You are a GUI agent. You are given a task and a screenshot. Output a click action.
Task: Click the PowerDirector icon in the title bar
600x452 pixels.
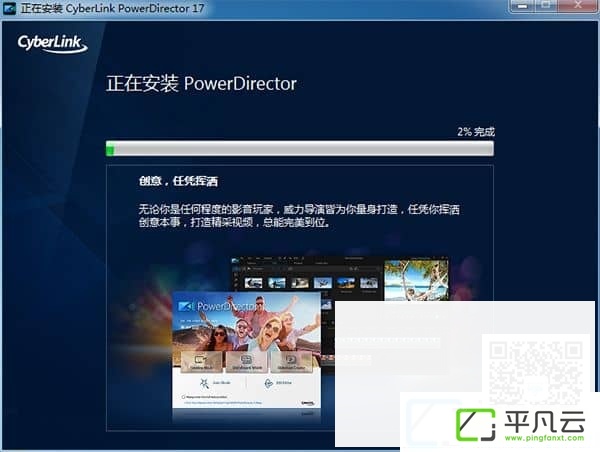pos(9,8)
